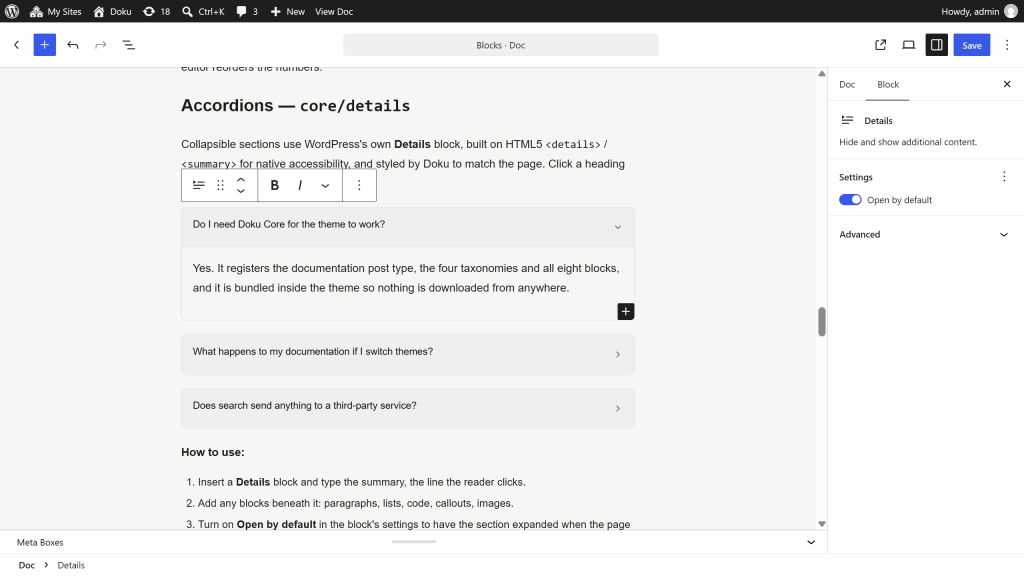Open Ctrl+K command search
This screenshot has width=1024, height=576.
coord(203,11)
